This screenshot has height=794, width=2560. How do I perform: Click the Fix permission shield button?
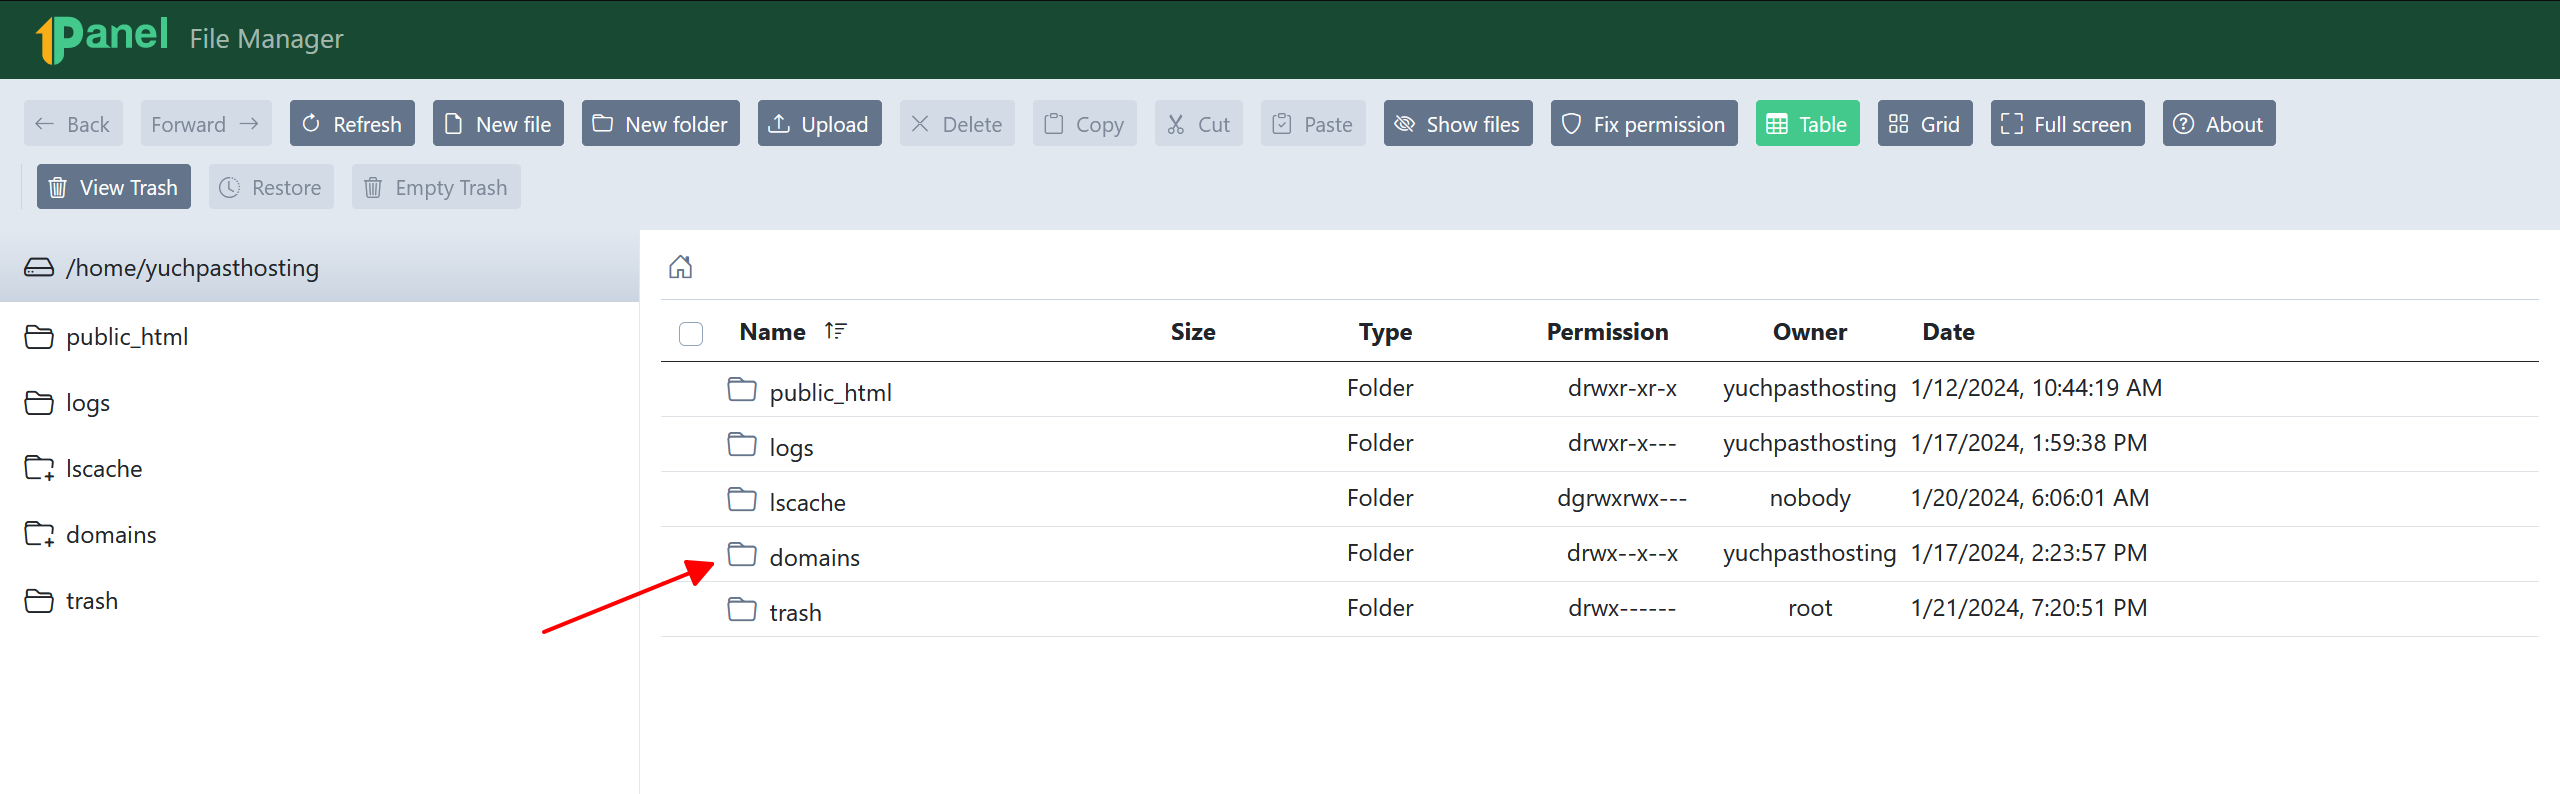(x=1644, y=124)
